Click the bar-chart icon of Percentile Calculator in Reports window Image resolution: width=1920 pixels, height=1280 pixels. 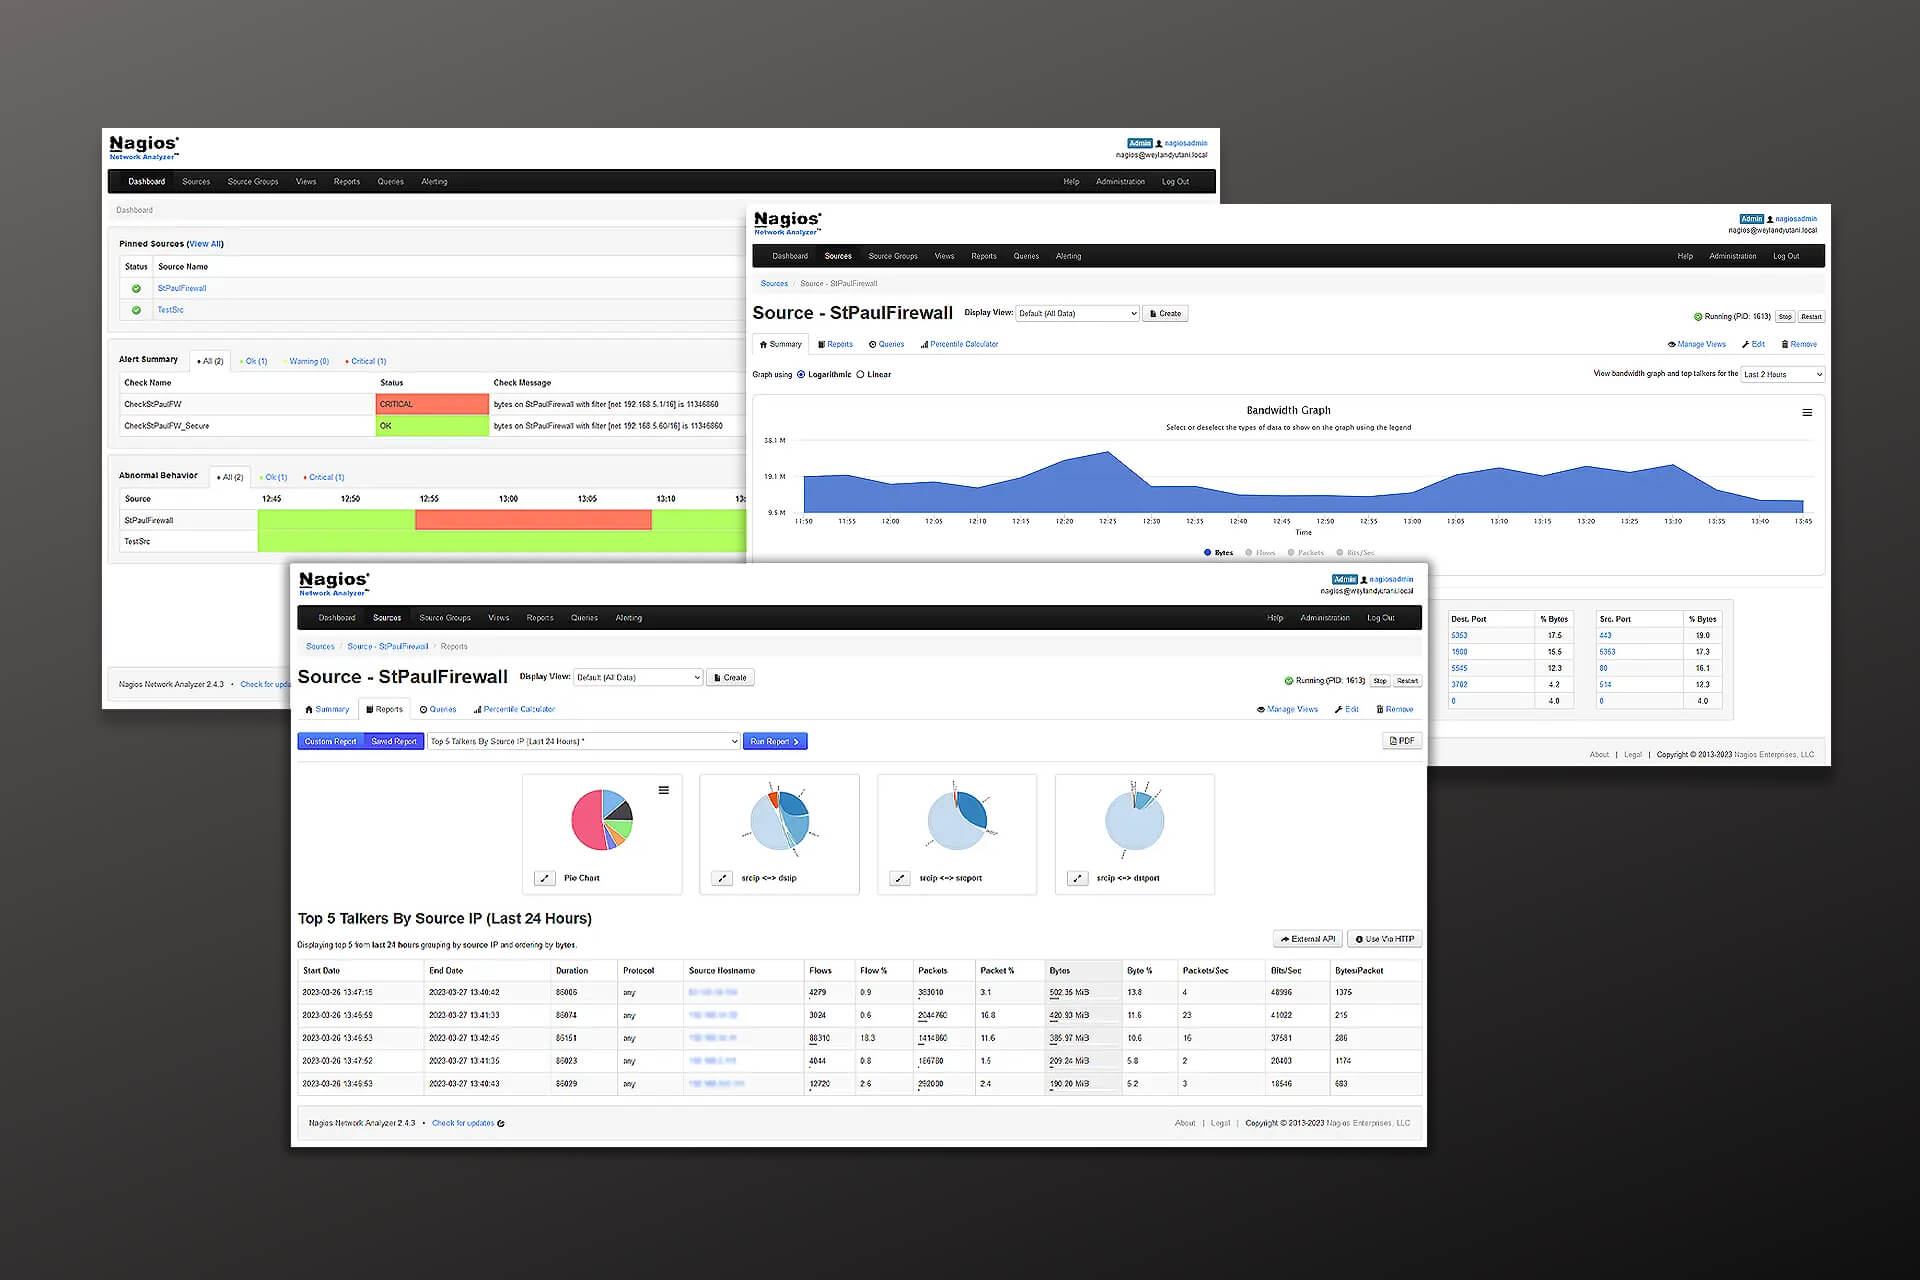[x=477, y=709]
